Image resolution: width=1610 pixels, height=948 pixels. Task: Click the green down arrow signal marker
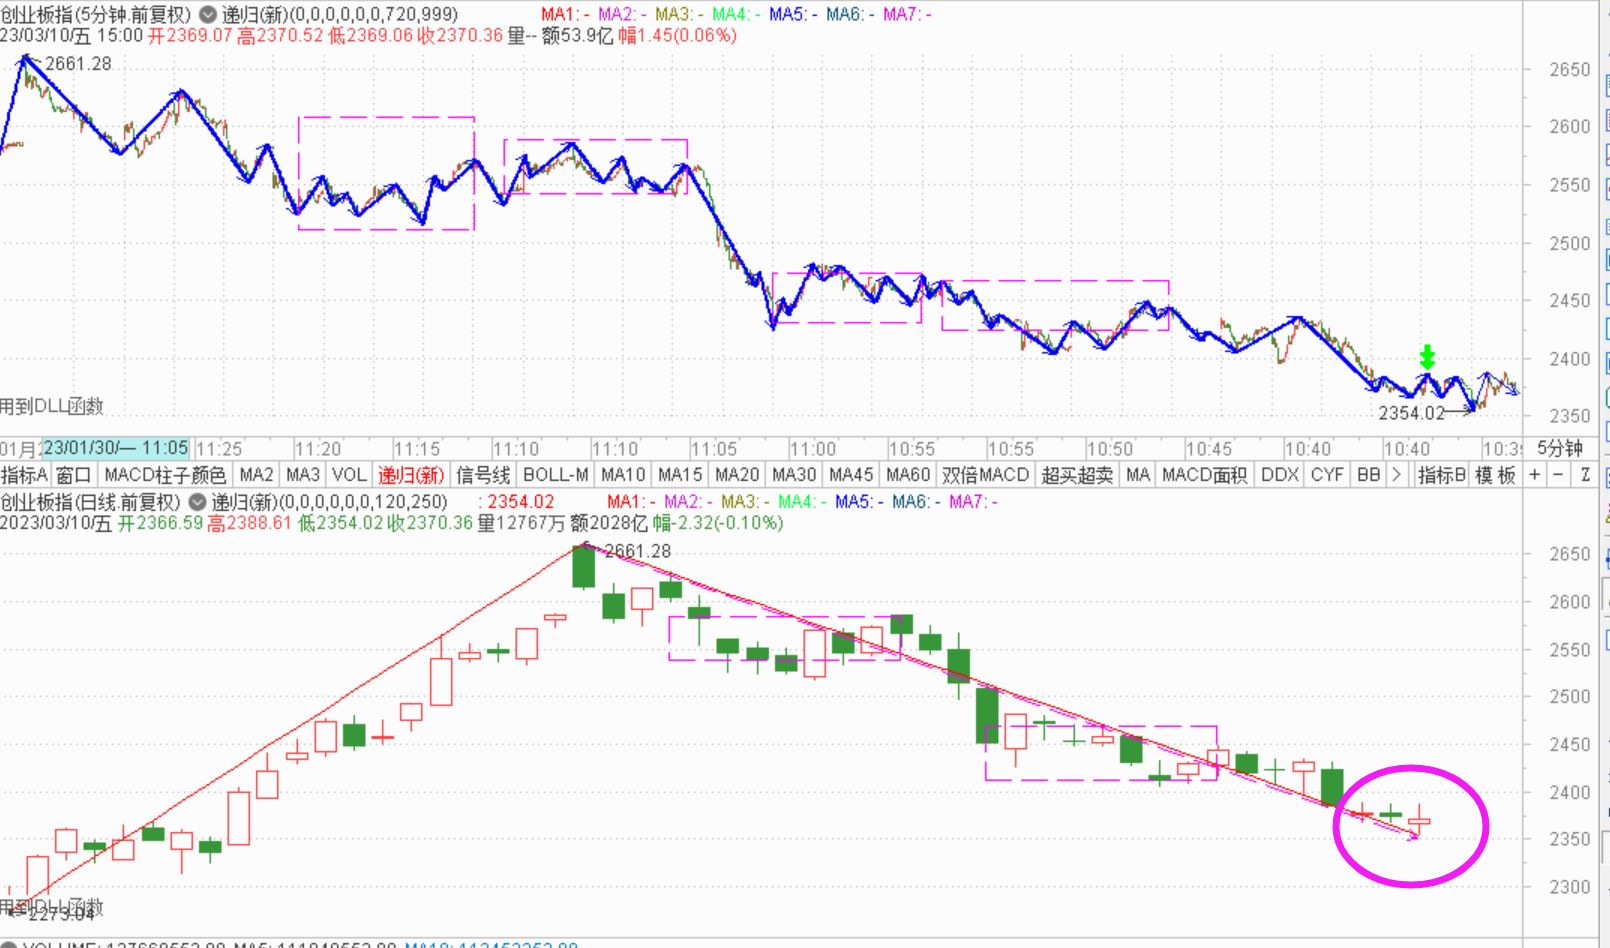tap(1427, 357)
